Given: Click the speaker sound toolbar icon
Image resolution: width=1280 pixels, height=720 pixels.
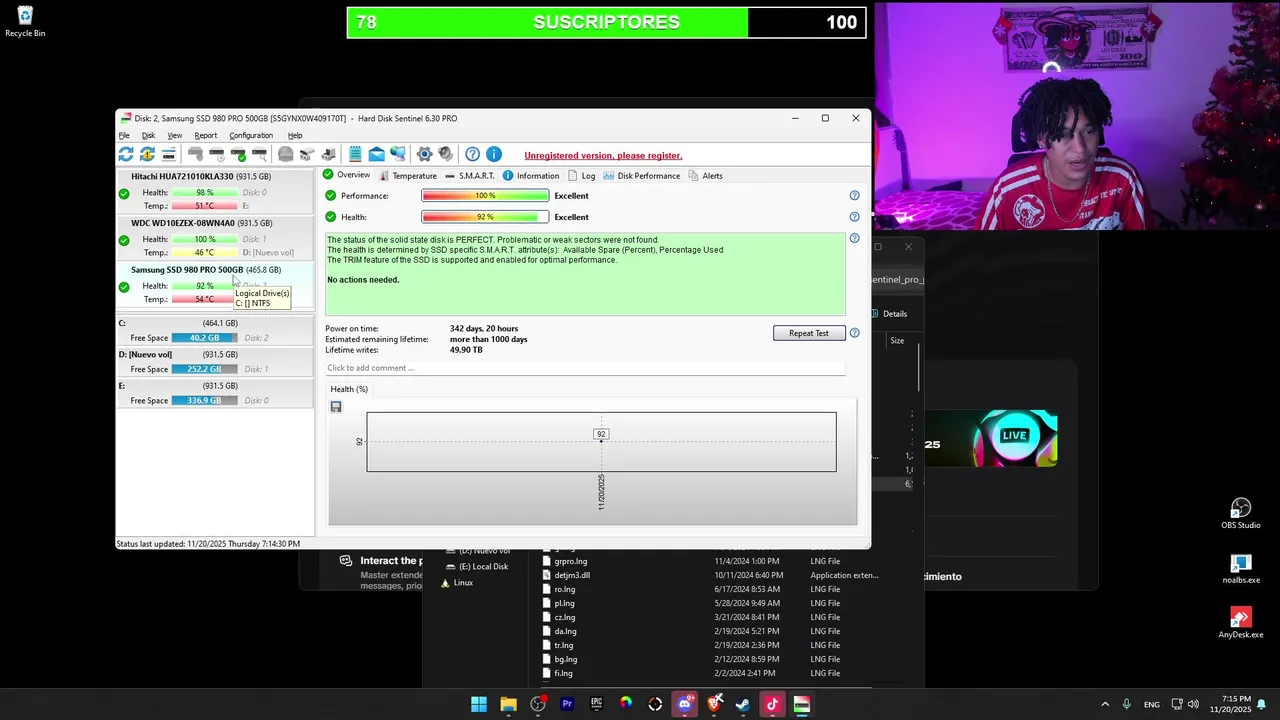Looking at the screenshot, I should [445, 154].
